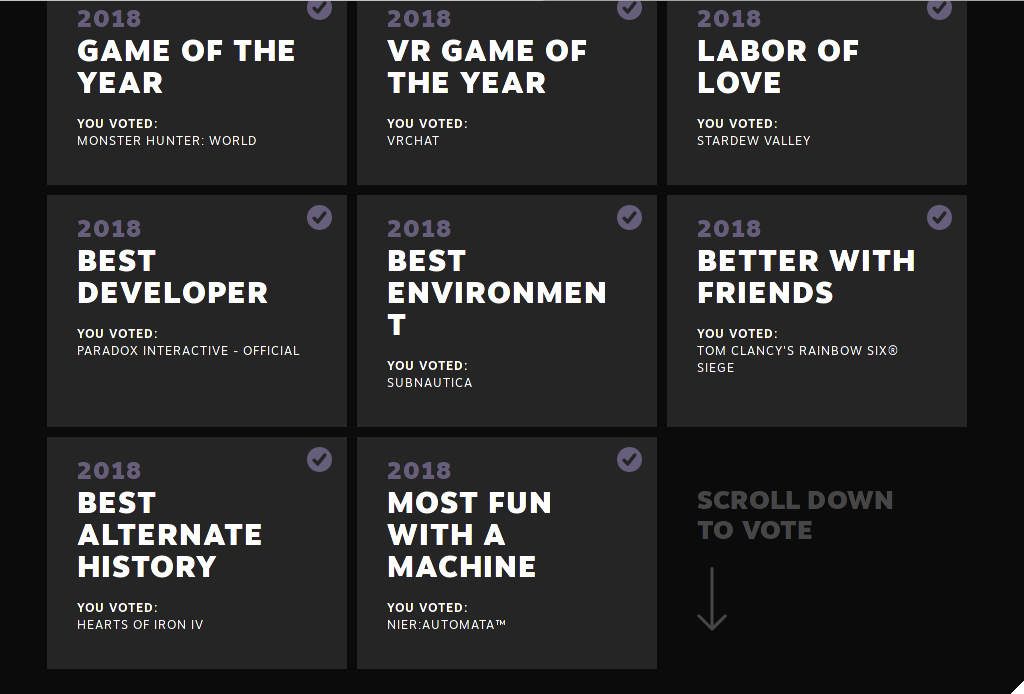1024x694 pixels.
Task: Open the Best Developer award card
Action: click(x=197, y=311)
